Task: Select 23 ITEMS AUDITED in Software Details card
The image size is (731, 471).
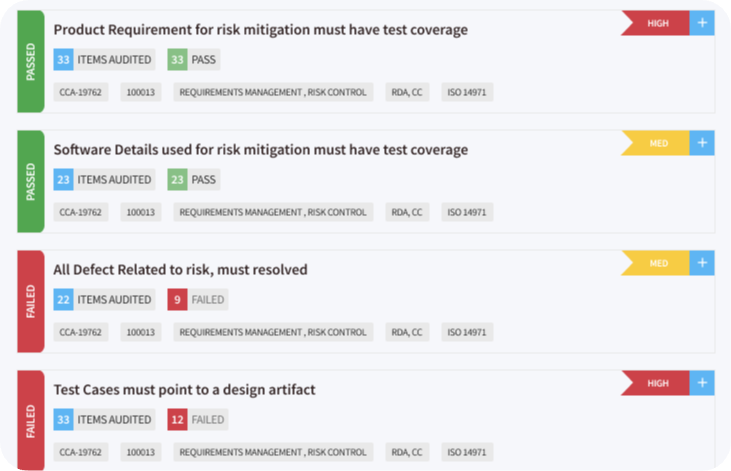Action: click(103, 180)
